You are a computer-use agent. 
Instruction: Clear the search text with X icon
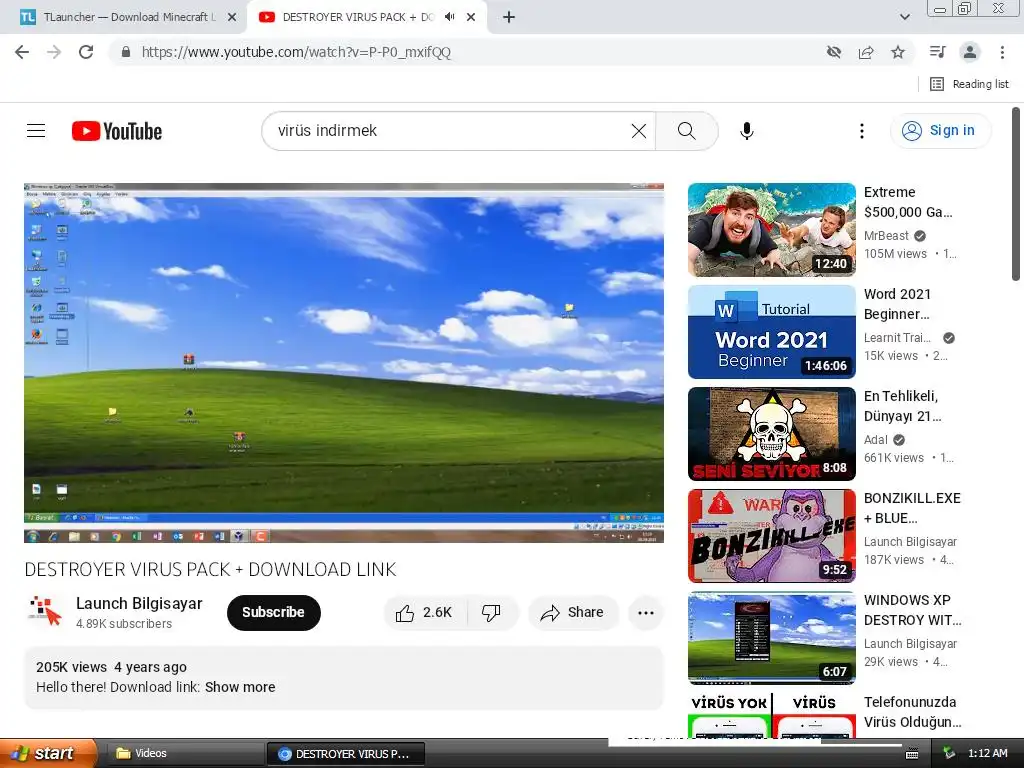pyautogui.click(x=639, y=131)
